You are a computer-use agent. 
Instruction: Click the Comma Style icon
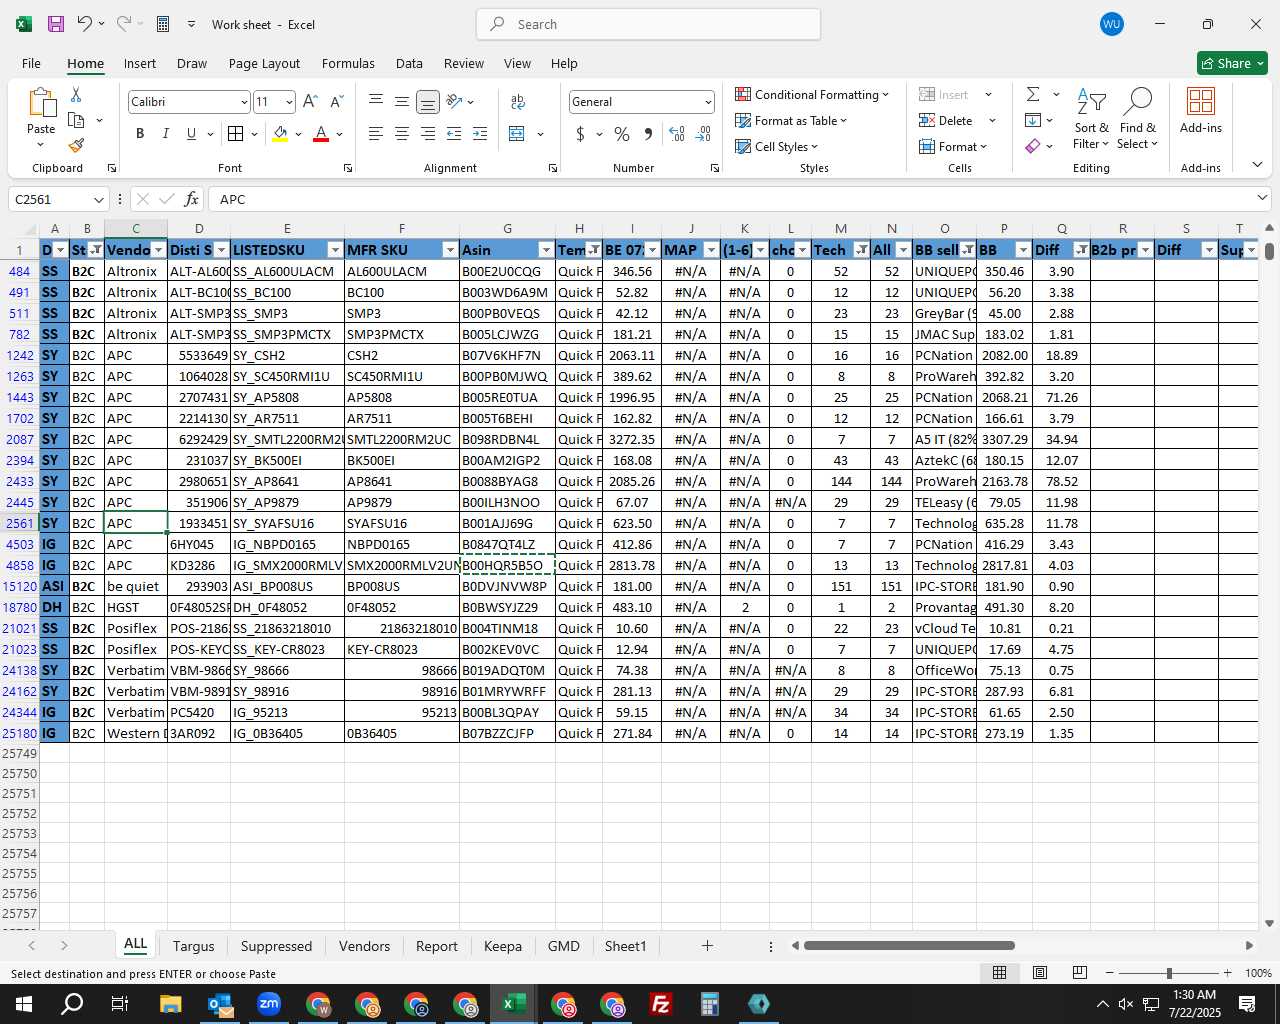coord(648,134)
